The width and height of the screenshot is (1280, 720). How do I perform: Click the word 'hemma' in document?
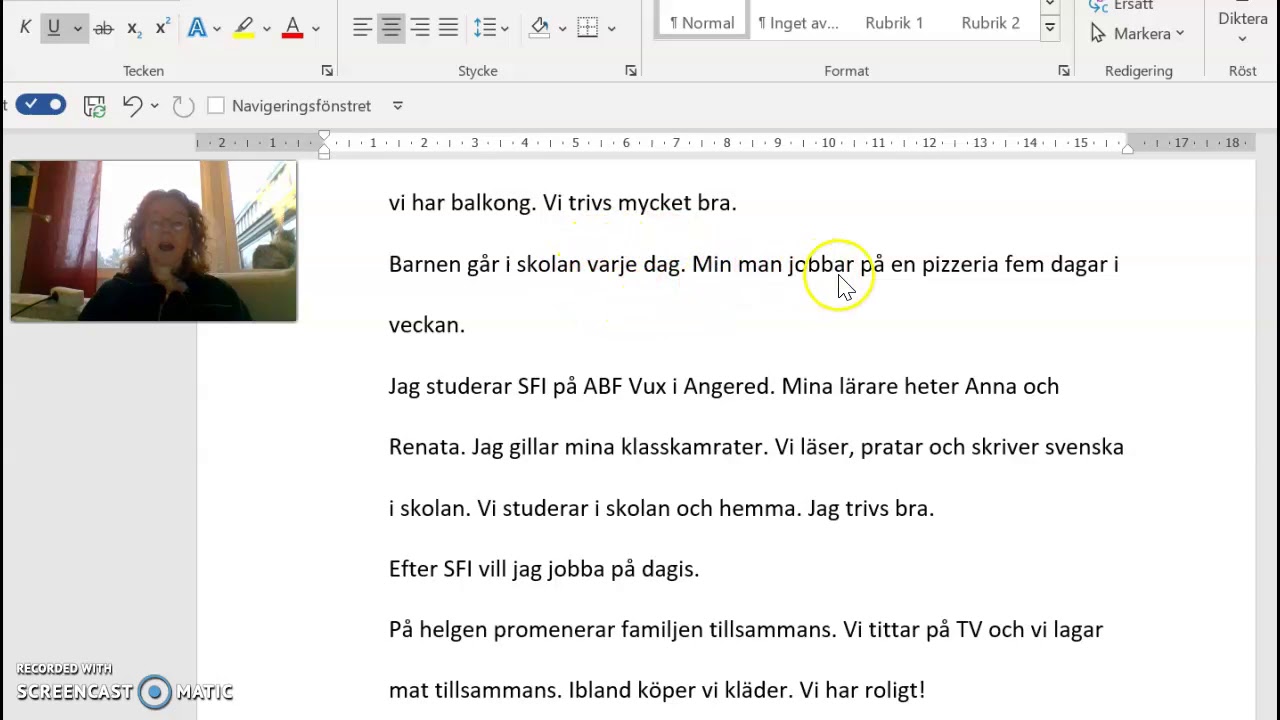[x=757, y=508]
